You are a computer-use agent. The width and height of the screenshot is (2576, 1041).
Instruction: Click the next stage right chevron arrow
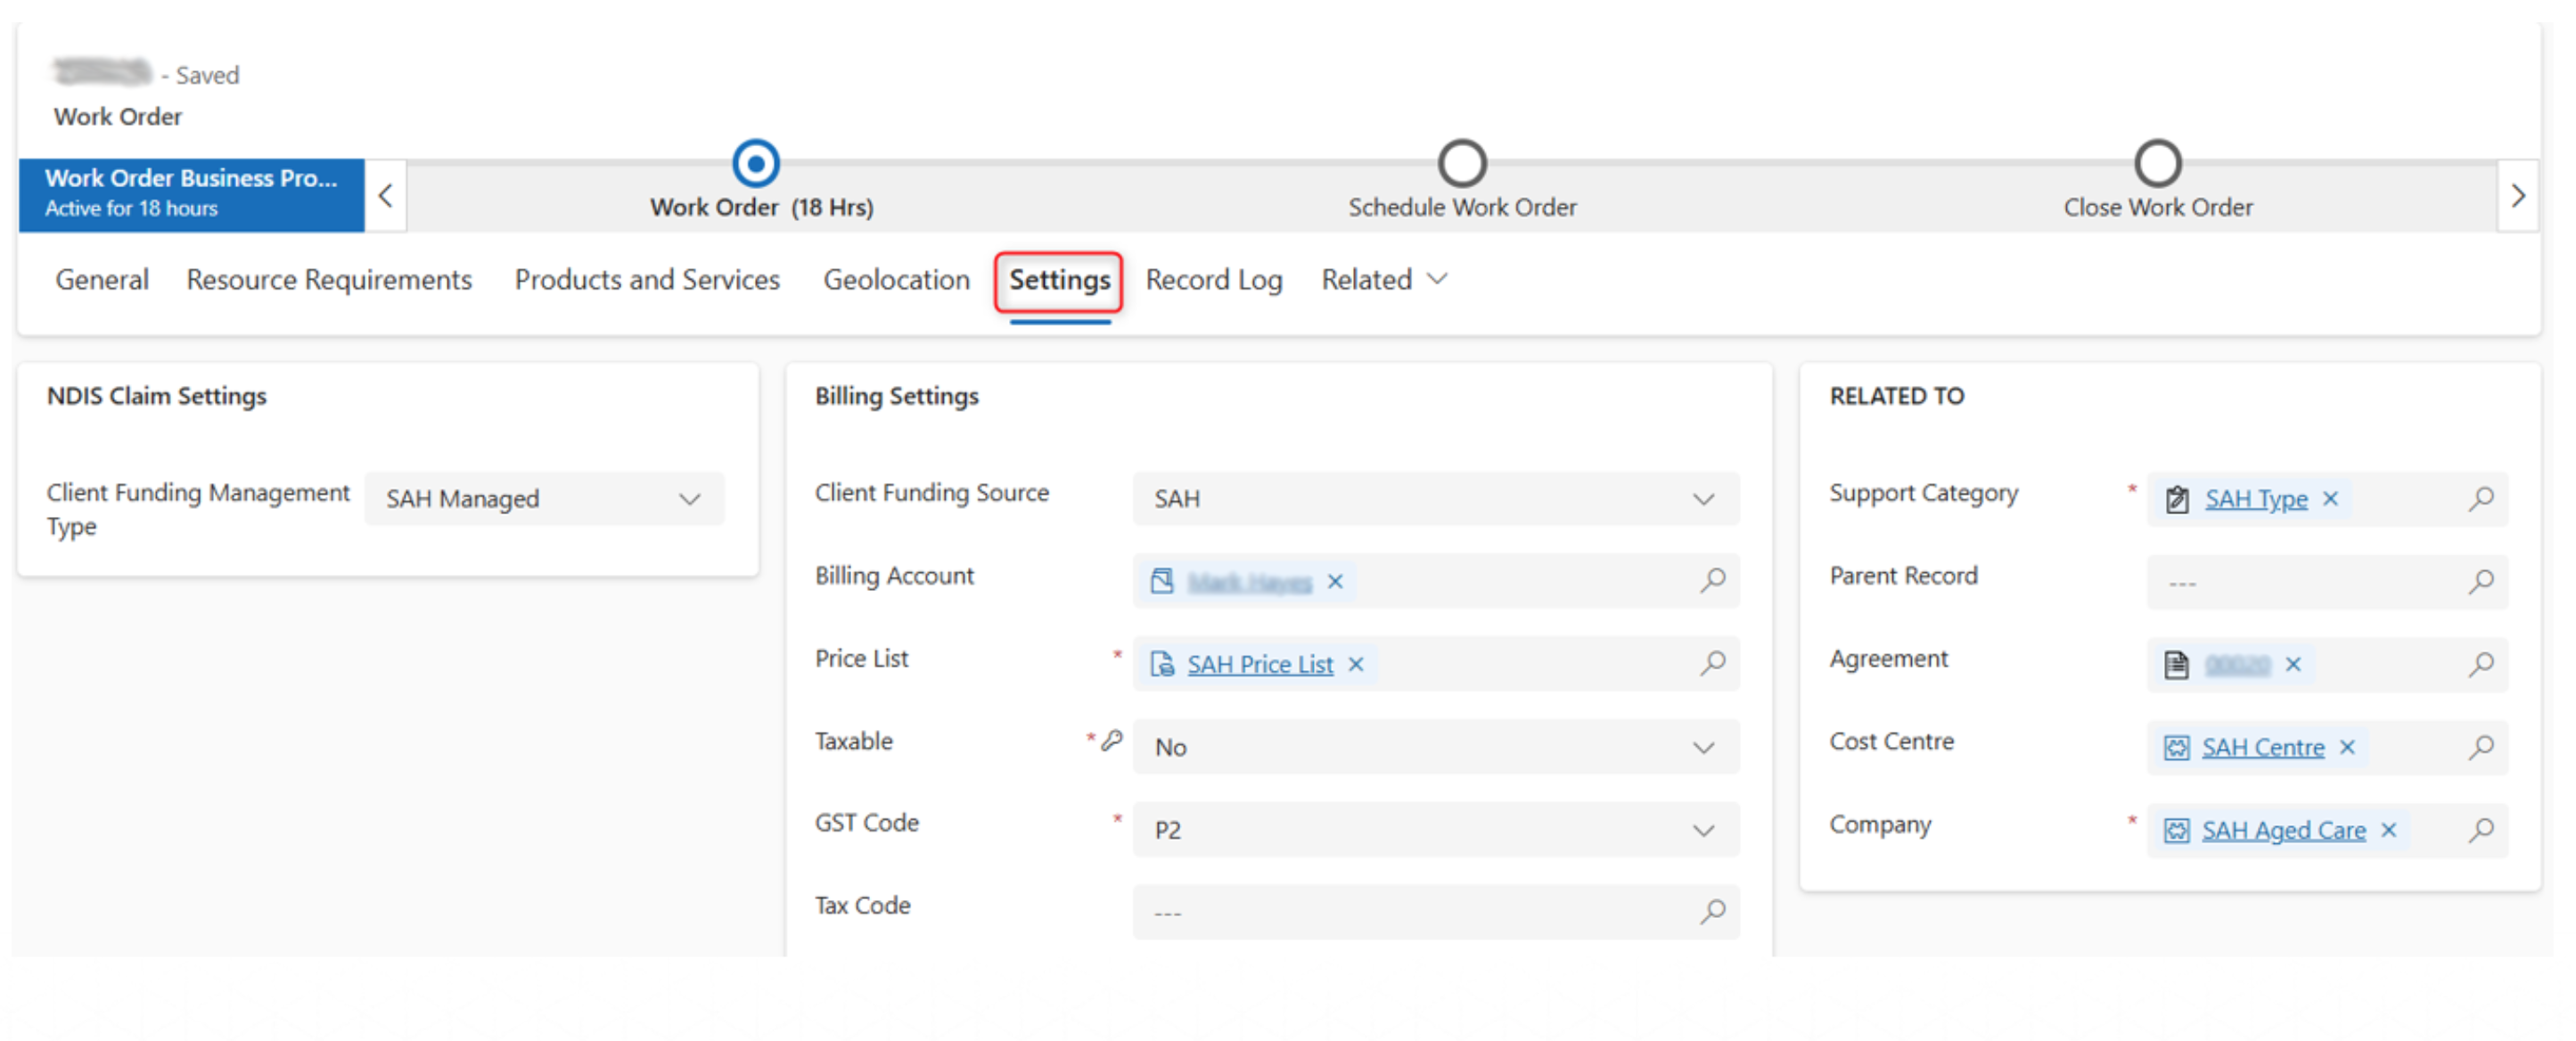click(x=2517, y=196)
